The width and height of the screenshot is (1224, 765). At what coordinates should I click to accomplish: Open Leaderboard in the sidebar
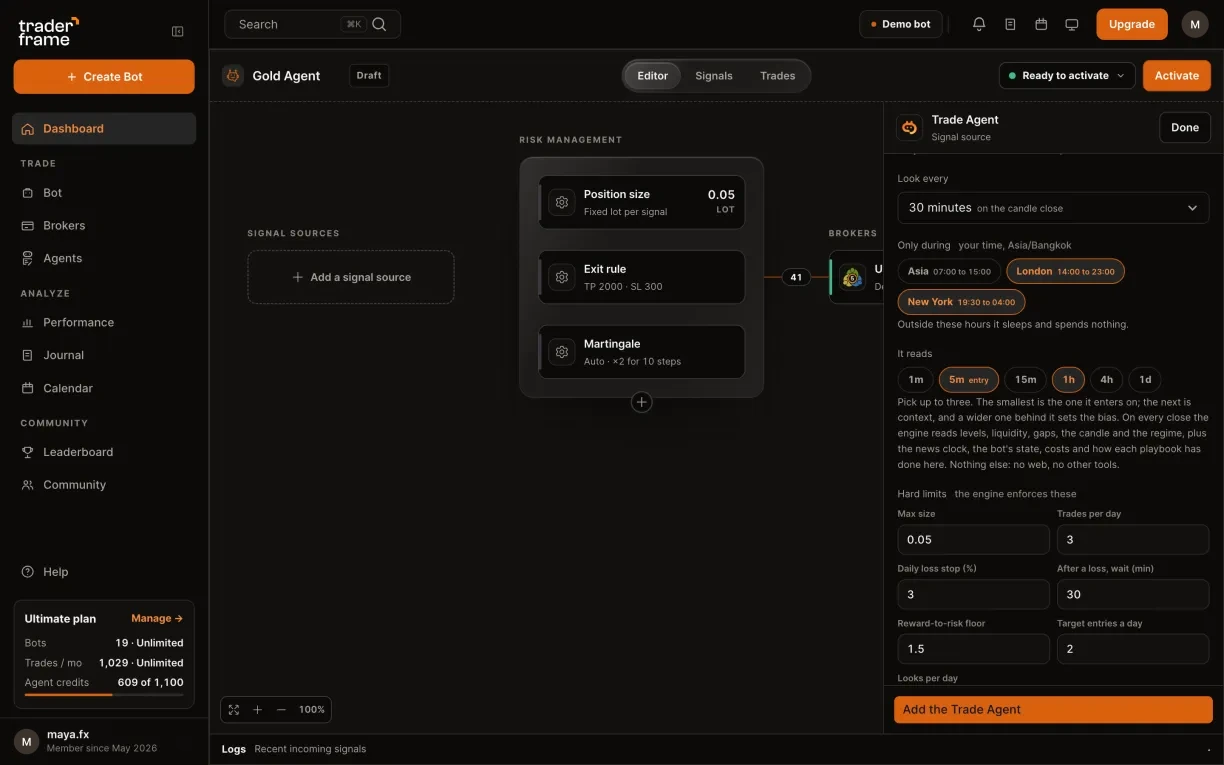click(104, 452)
